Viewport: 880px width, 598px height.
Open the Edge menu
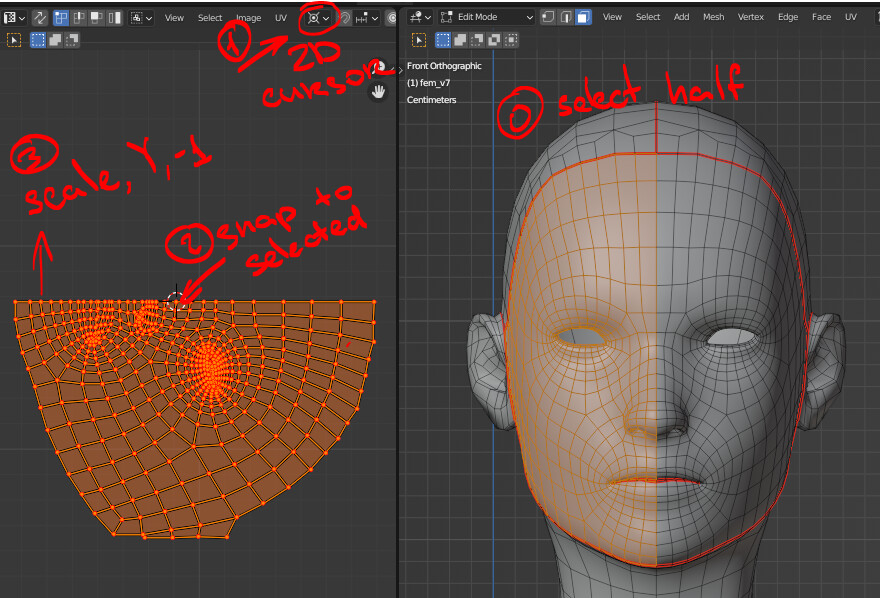(788, 17)
